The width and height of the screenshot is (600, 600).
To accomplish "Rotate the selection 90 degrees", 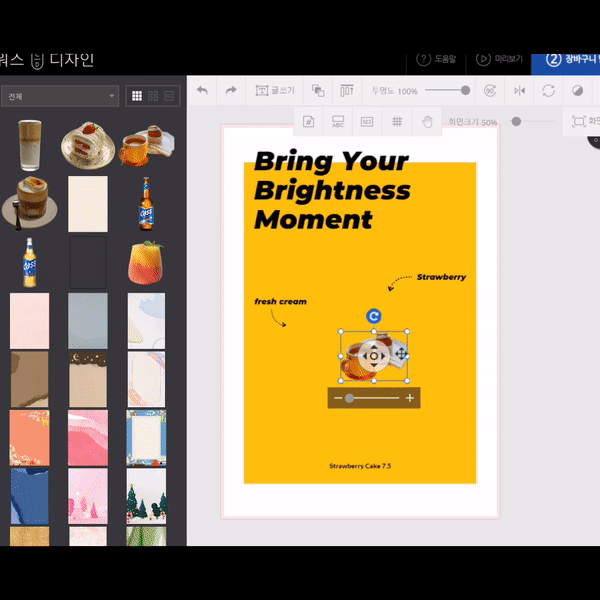I will point(490,91).
